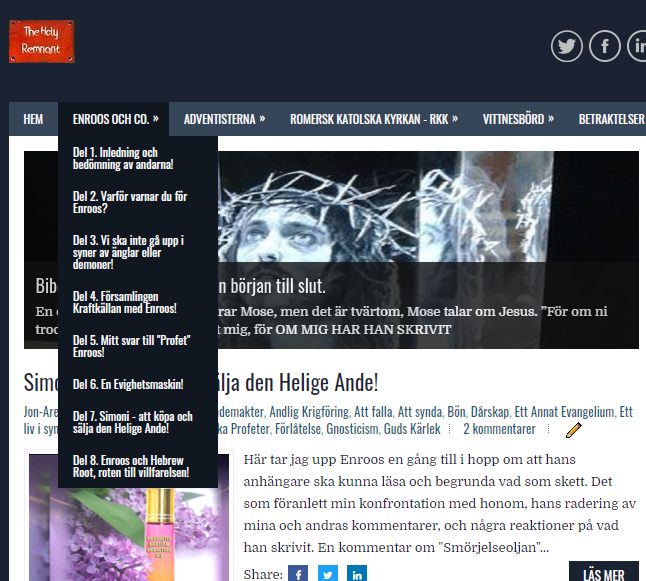The height and width of the screenshot is (581, 646).
Task: Open the Andlig Krigföring category link
Action: 309,412
